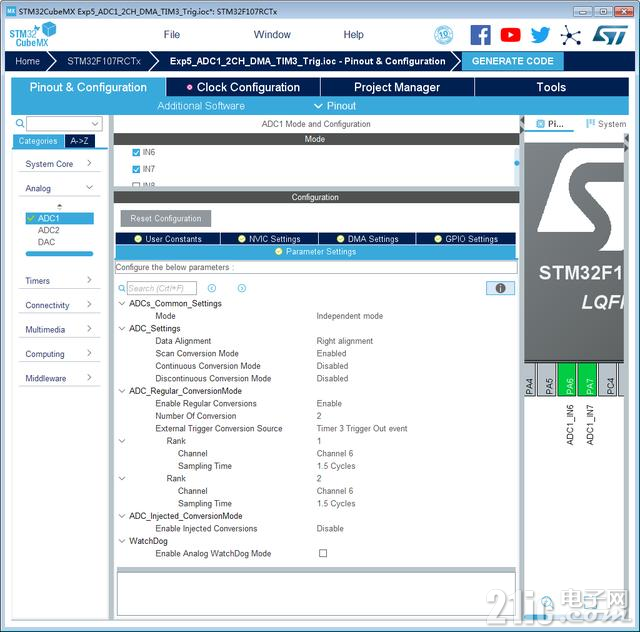Enable Analog WatchDog Mode checkbox
640x632 pixels.
[x=323, y=553]
